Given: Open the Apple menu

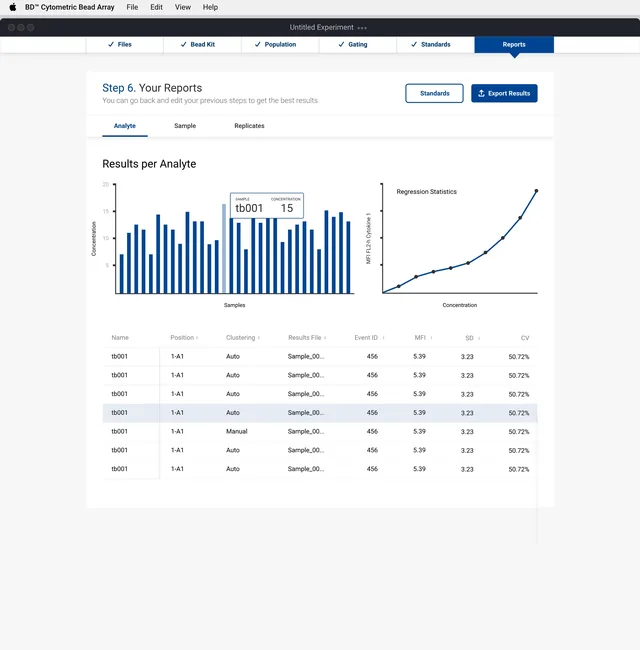Looking at the screenshot, I should [x=13, y=7].
